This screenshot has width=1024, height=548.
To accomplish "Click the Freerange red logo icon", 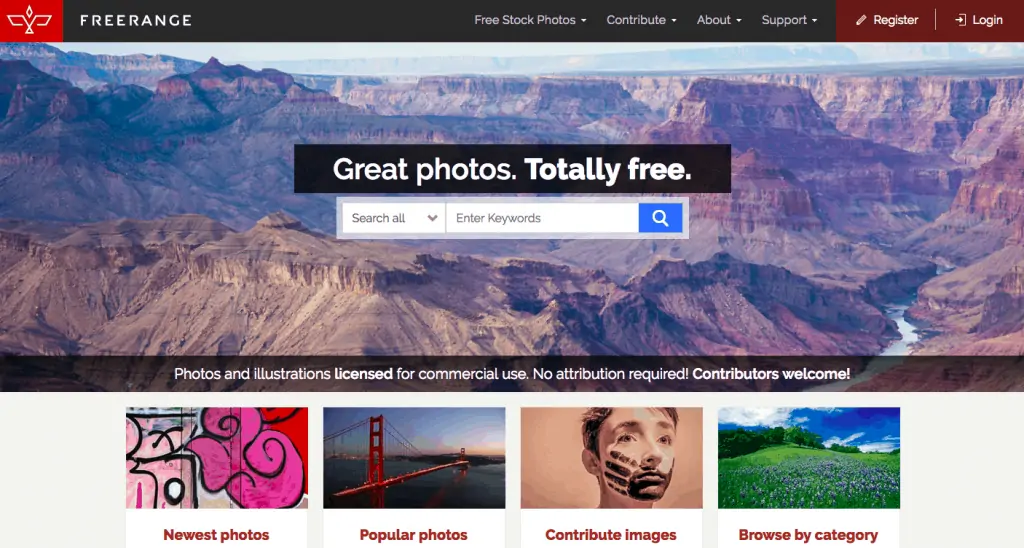I will (x=31, y=20).
